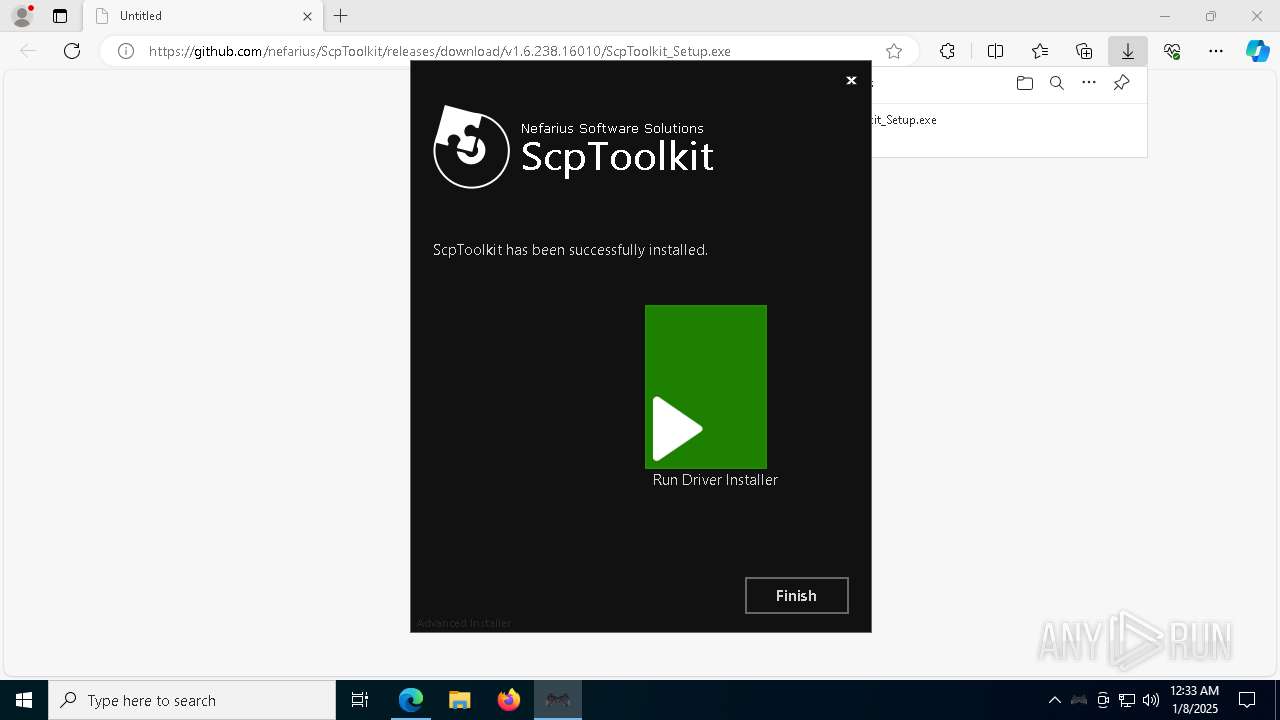Click the Finish button in ScpToolkit installer
This screenshot has width=1280, height=720.
[x=797, y=595]
